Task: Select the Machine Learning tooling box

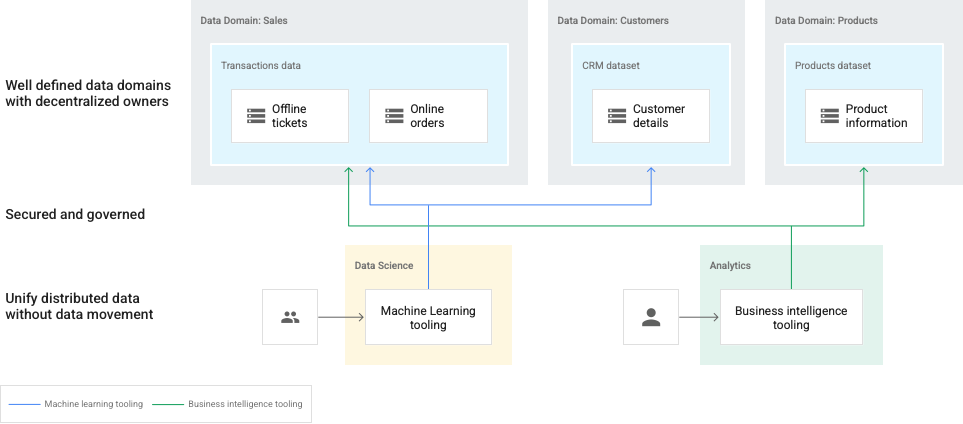Action: point(428,318)
